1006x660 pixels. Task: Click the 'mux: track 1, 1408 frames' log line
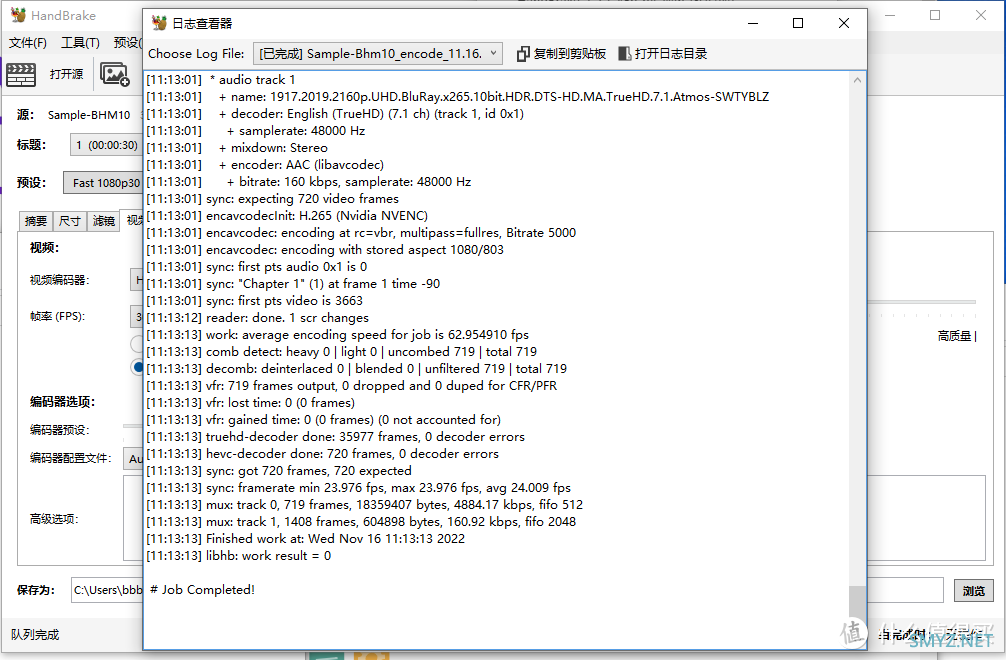click(361, 522)
